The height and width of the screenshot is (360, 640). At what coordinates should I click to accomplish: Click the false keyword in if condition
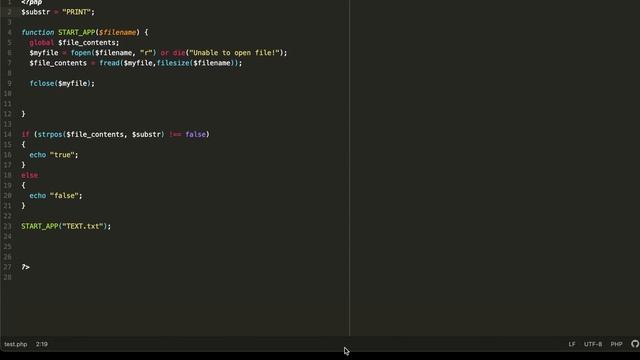[196, 134]
